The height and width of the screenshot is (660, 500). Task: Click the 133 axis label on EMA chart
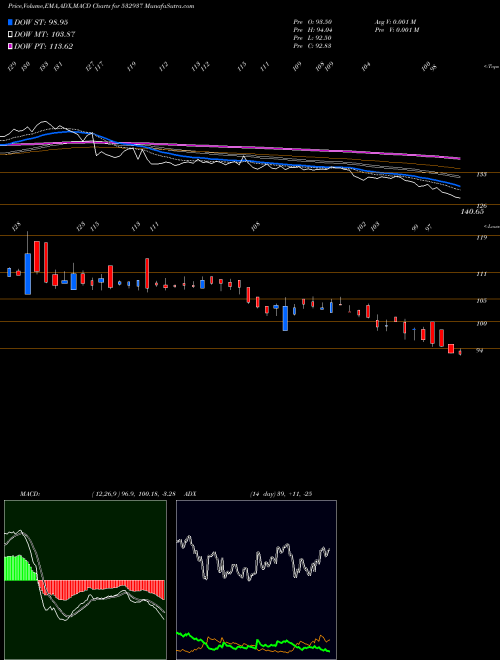[x=481, y=174]
